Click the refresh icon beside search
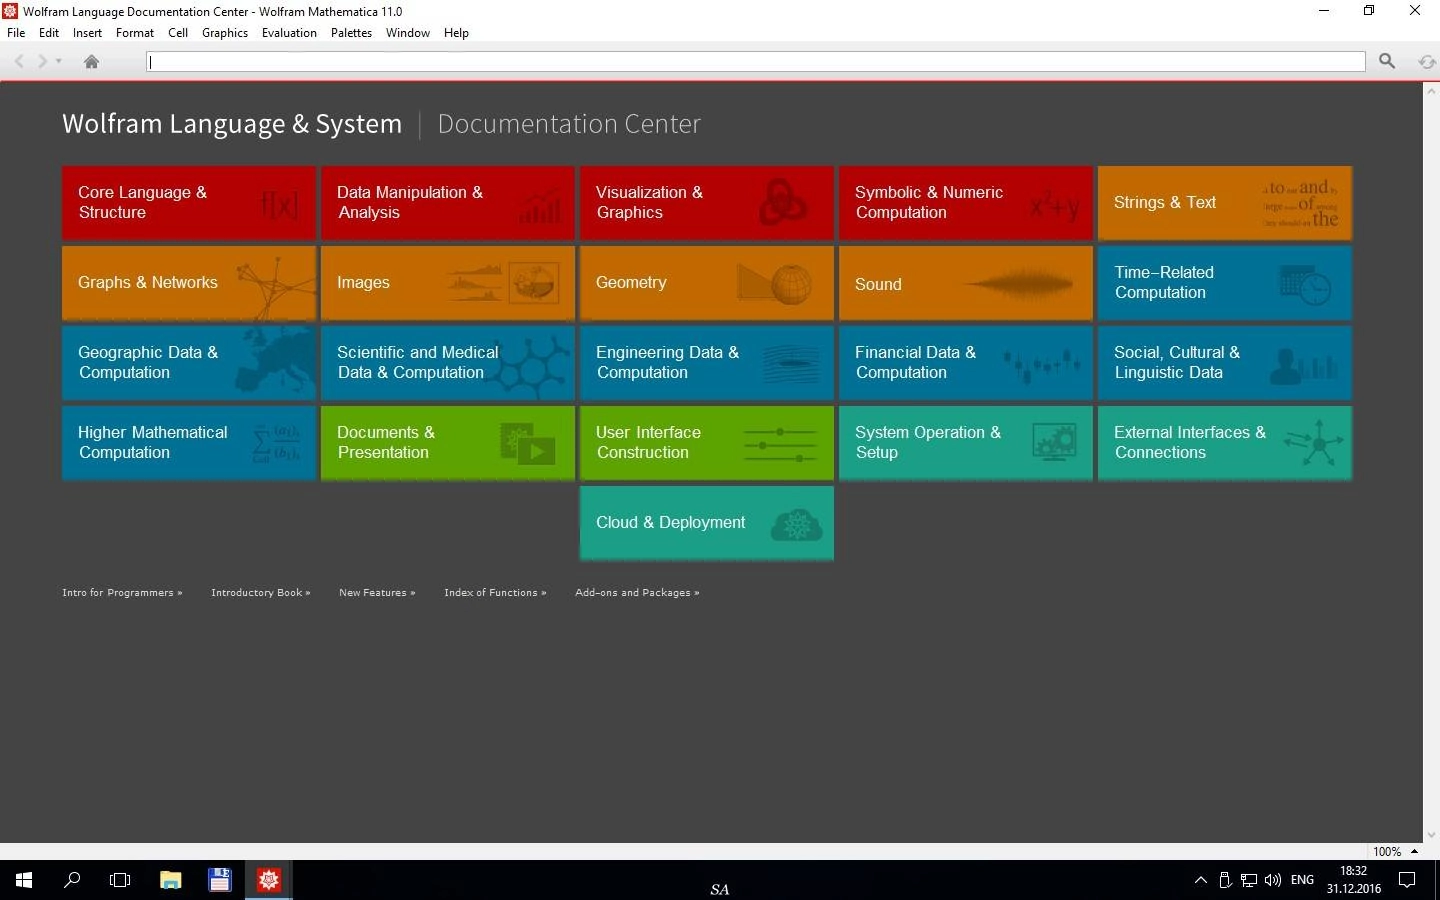The height and width of the screenshot is (900, 1440). pyautogui.click(x=1426, y=62)
